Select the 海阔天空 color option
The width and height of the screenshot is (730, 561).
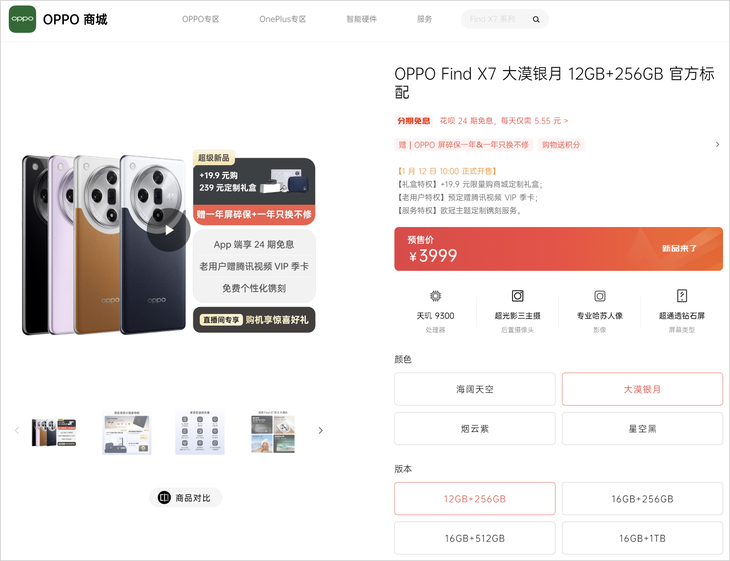click(475, 389)
